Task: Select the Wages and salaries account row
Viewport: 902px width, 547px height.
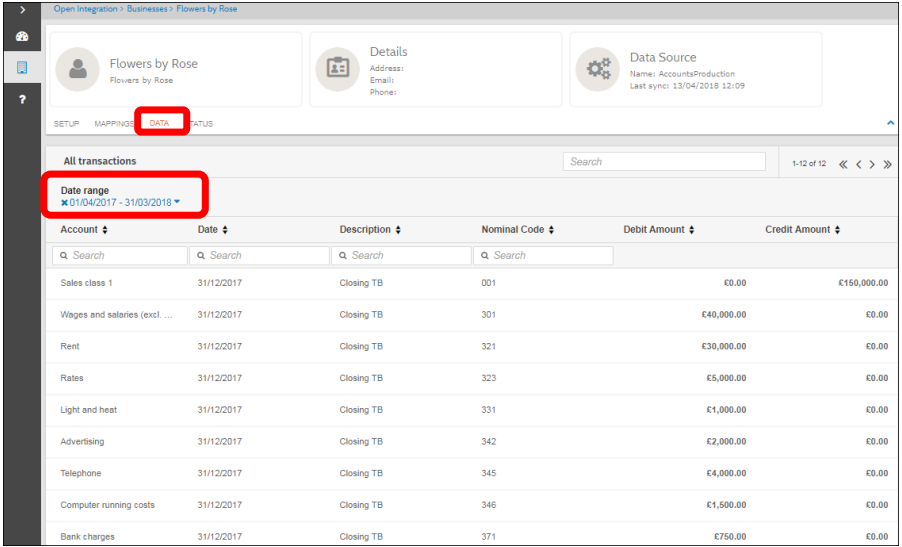Action: click(x=472, y=315)
